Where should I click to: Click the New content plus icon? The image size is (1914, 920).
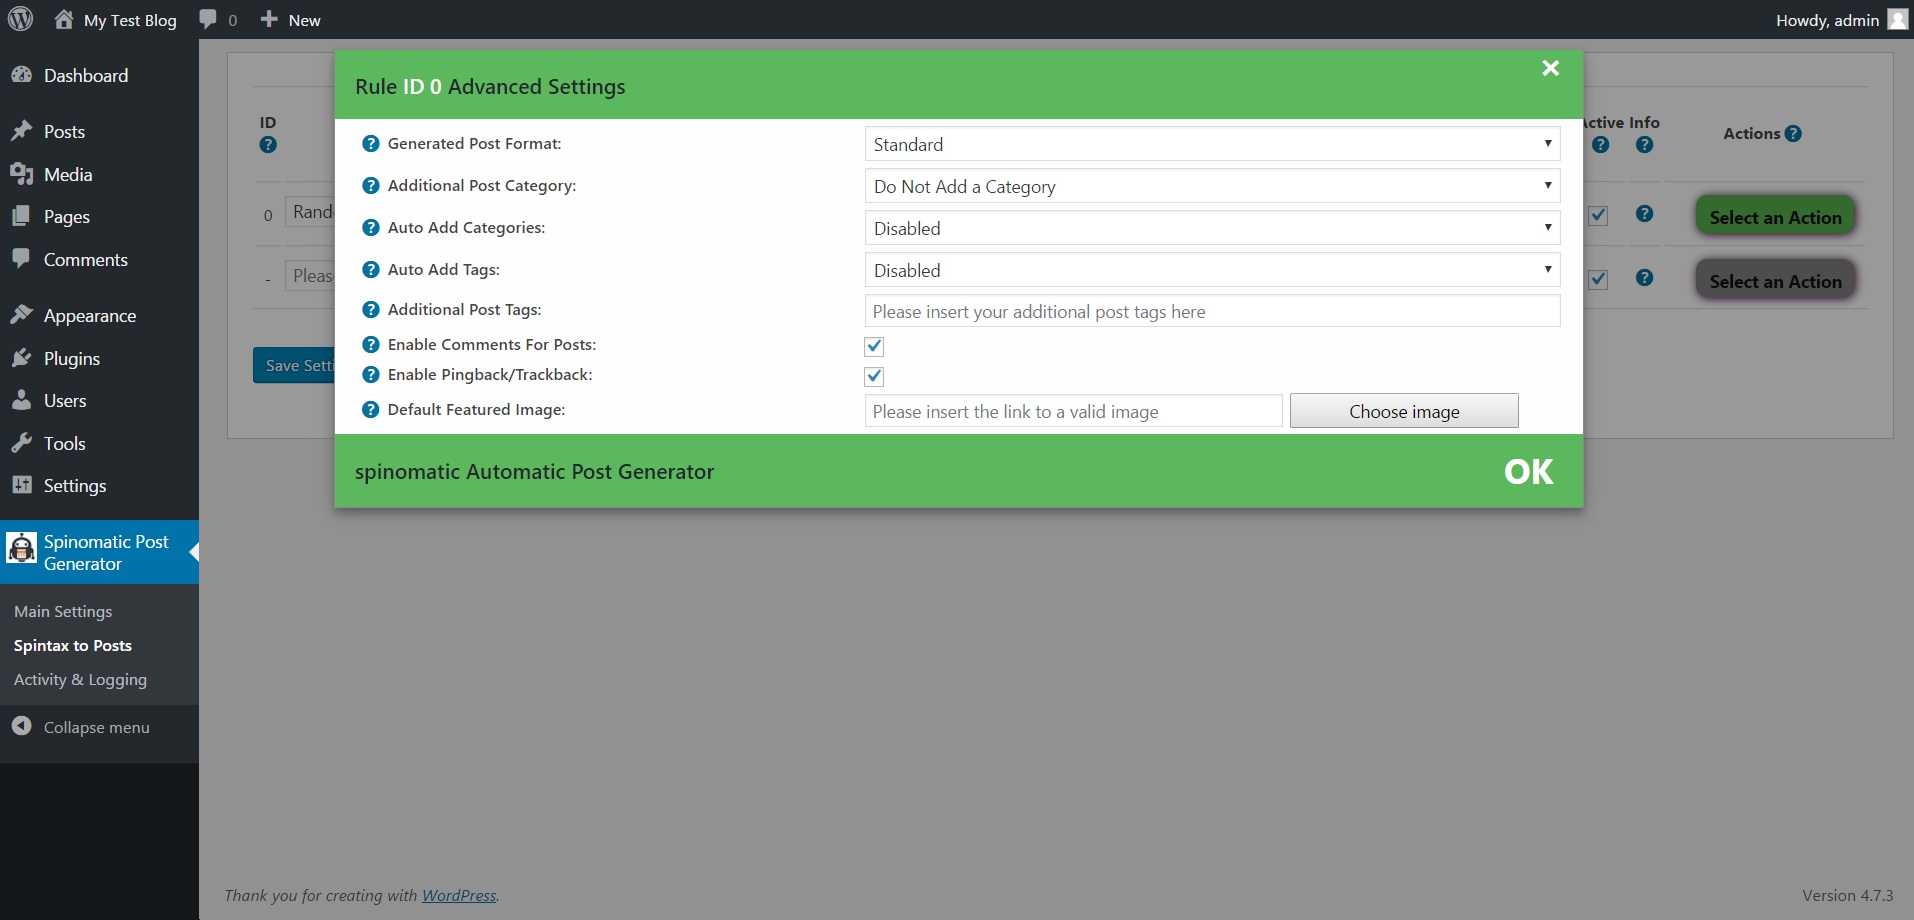pos(267,19)
